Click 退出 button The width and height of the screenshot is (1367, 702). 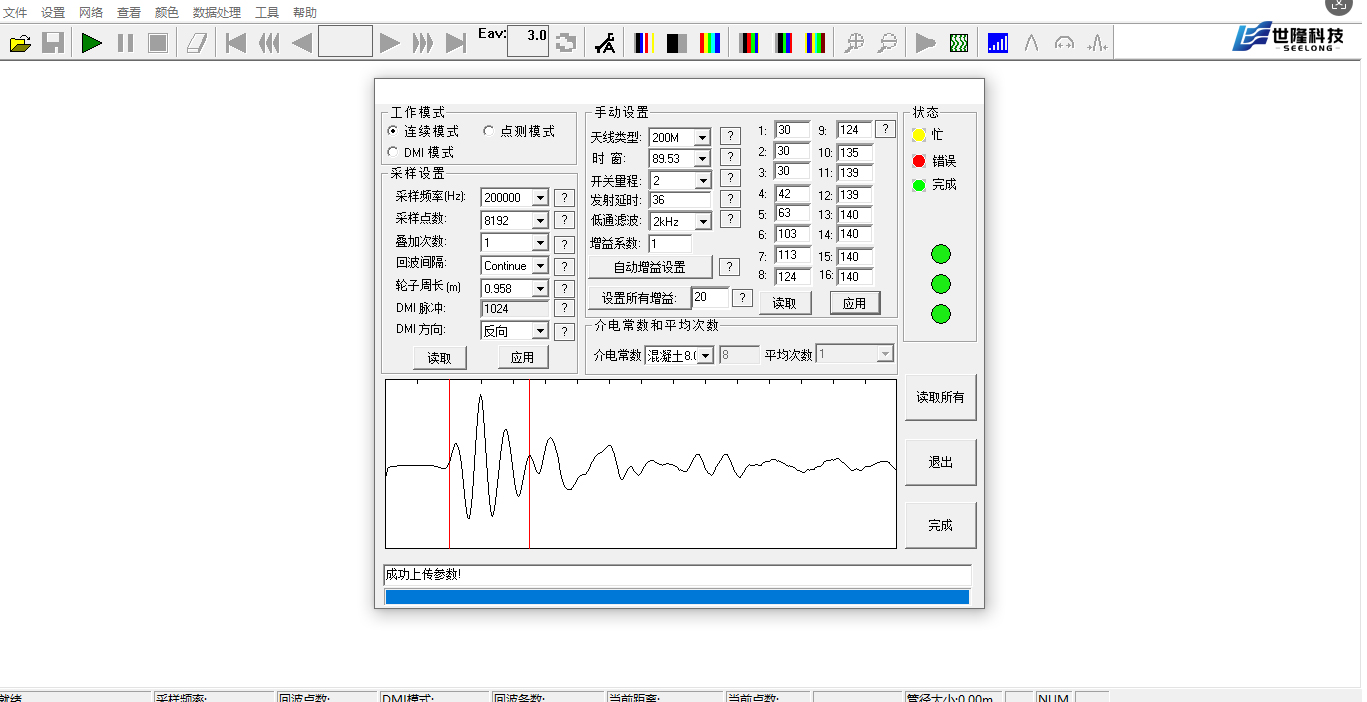coord(941,462)
